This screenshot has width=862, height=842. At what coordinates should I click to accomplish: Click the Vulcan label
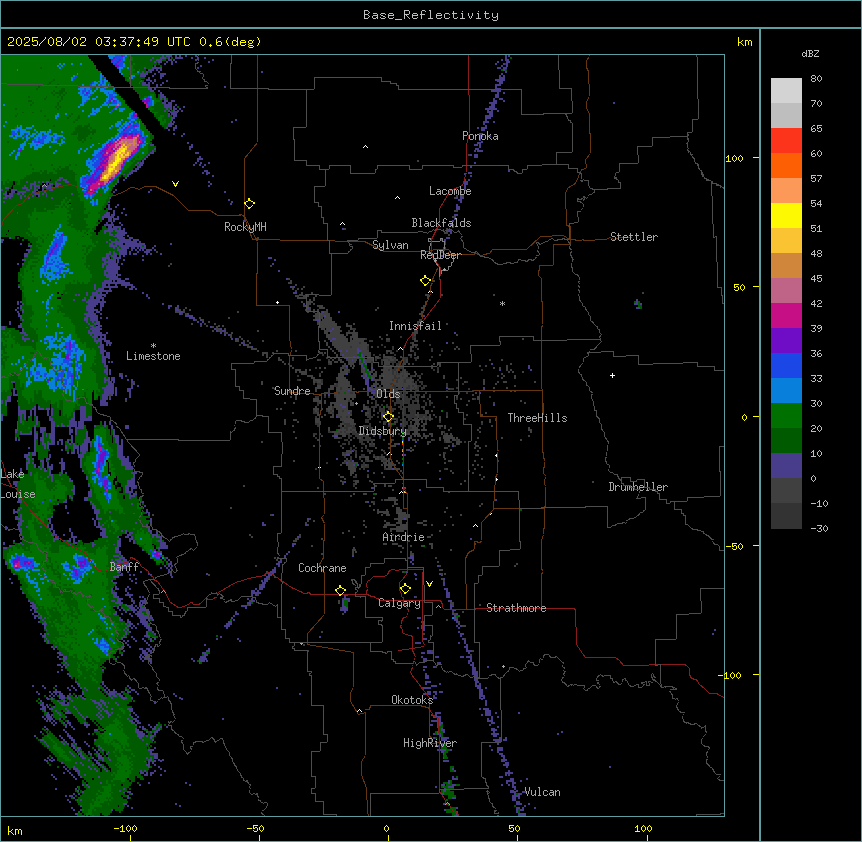(x=542, y=792)
